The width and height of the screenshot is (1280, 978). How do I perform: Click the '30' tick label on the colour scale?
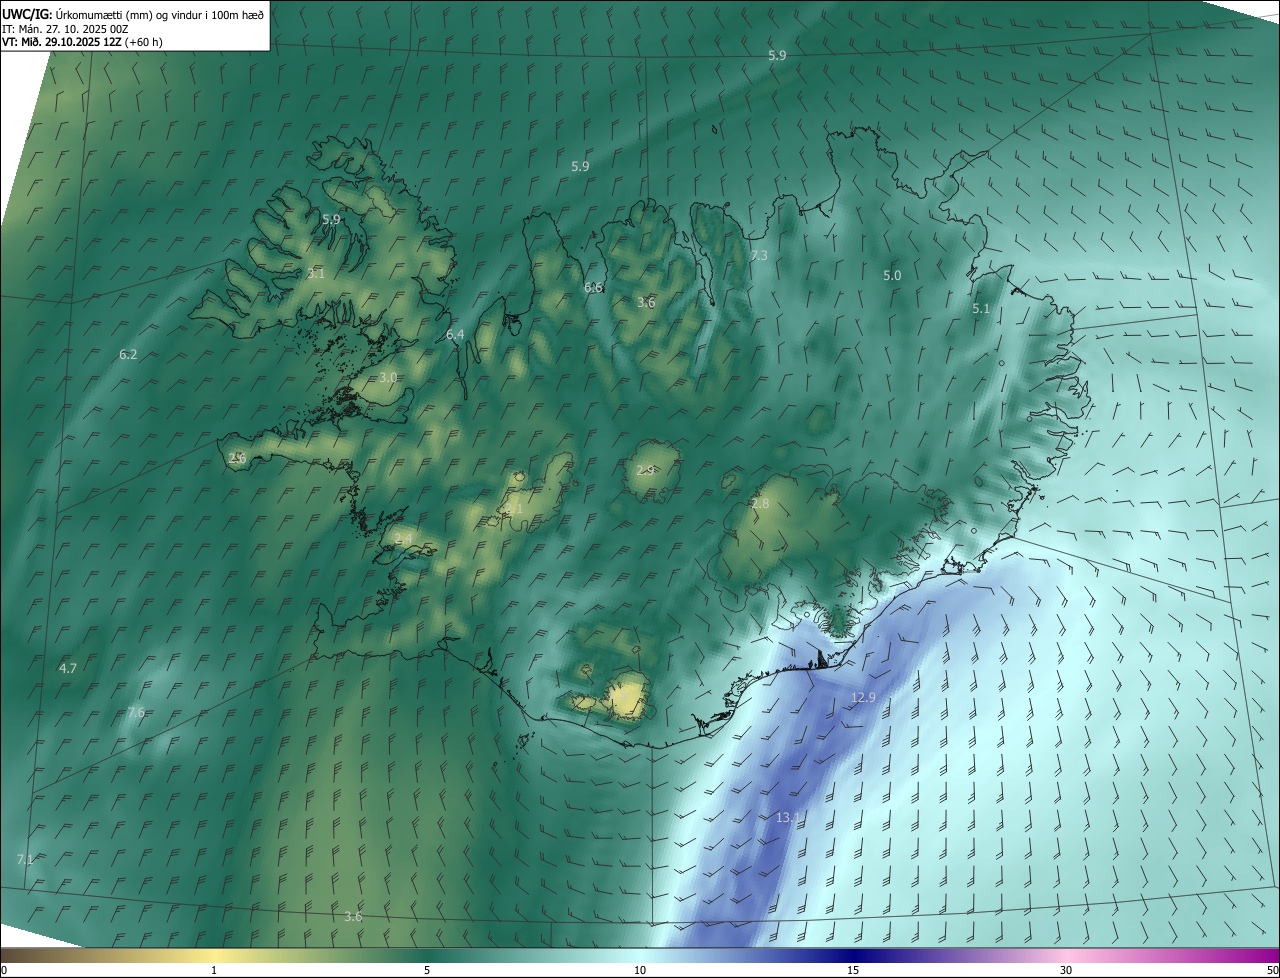(x=1066, y=971)
